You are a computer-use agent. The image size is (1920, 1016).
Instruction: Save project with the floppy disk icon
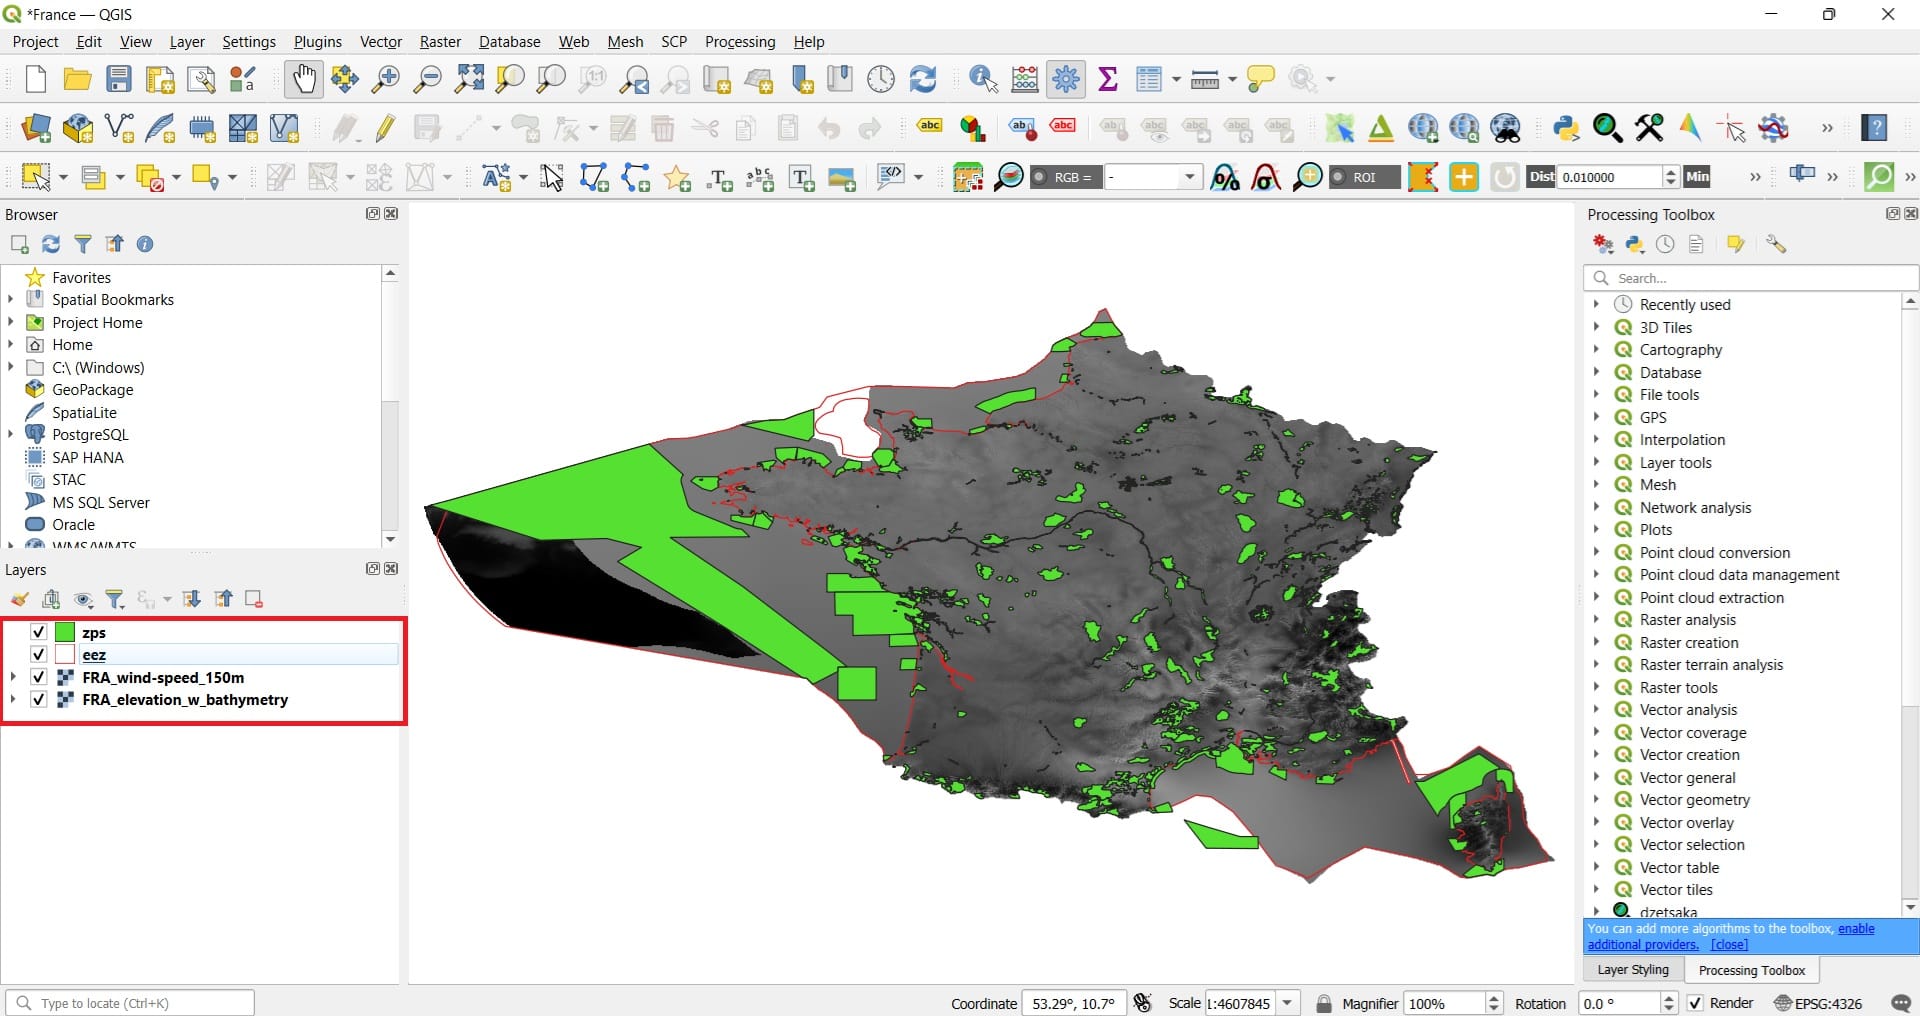(119, 79)
